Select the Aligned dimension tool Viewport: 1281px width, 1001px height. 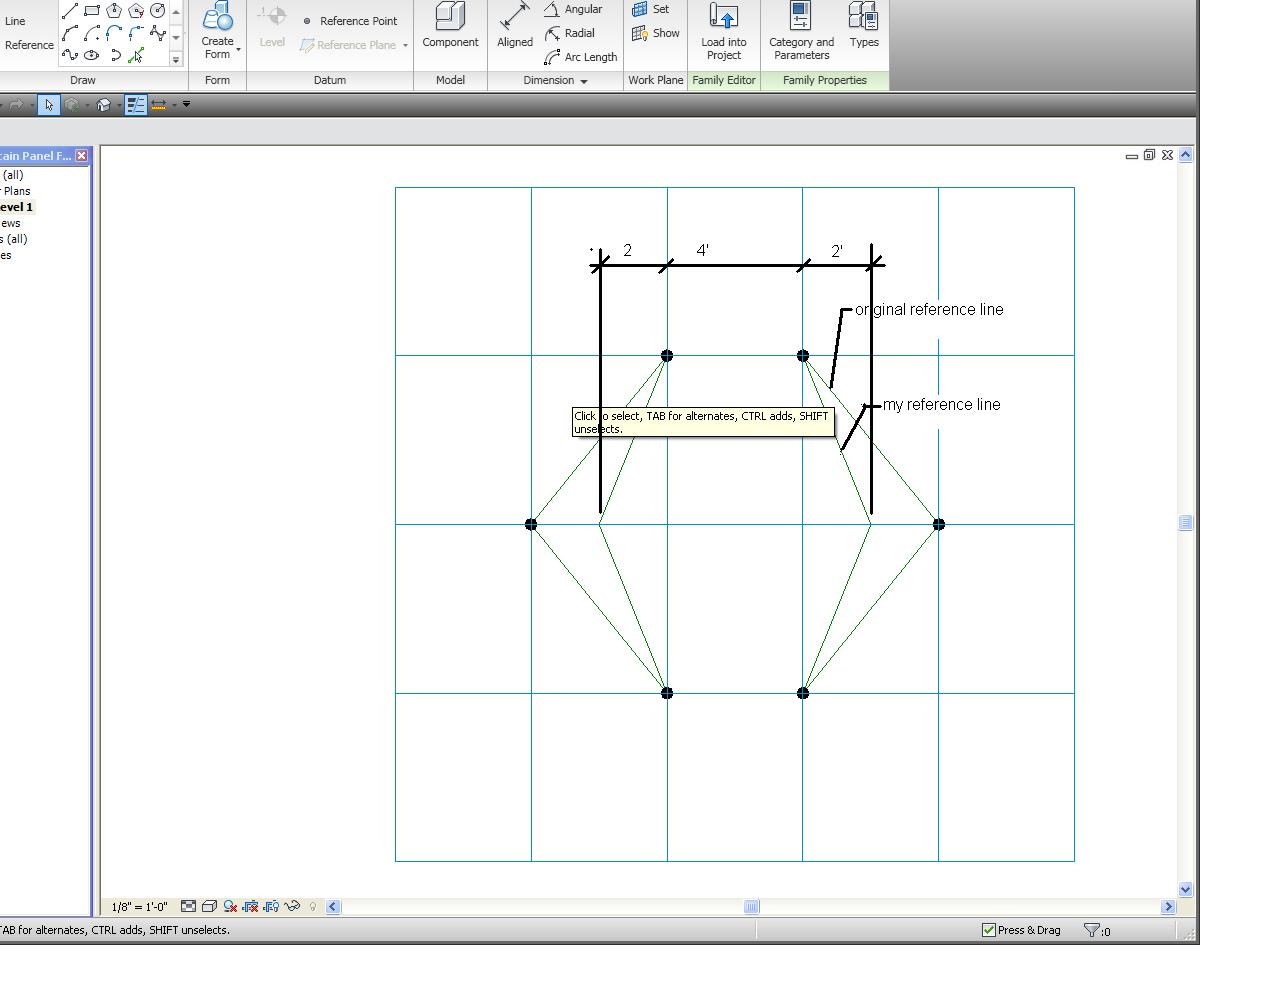pos(515,27)
